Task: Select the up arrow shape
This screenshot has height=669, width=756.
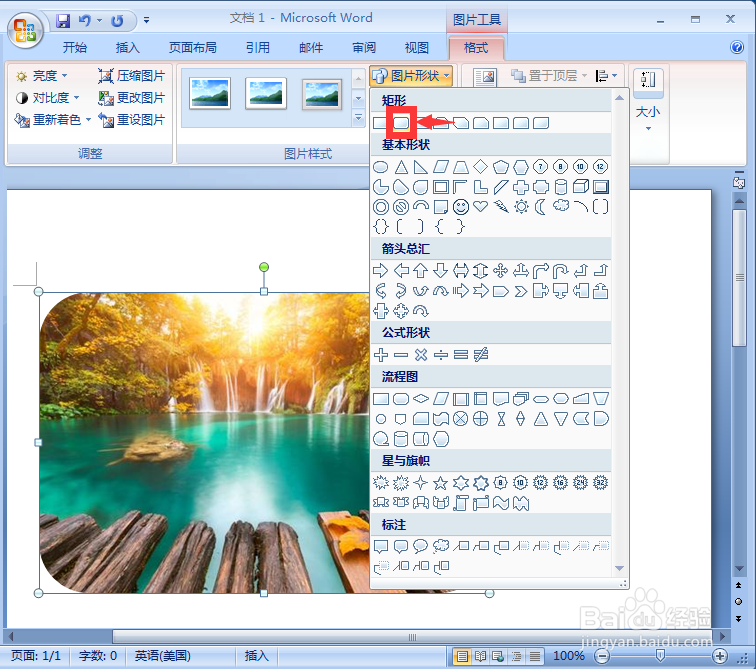Action: point(420,271)
